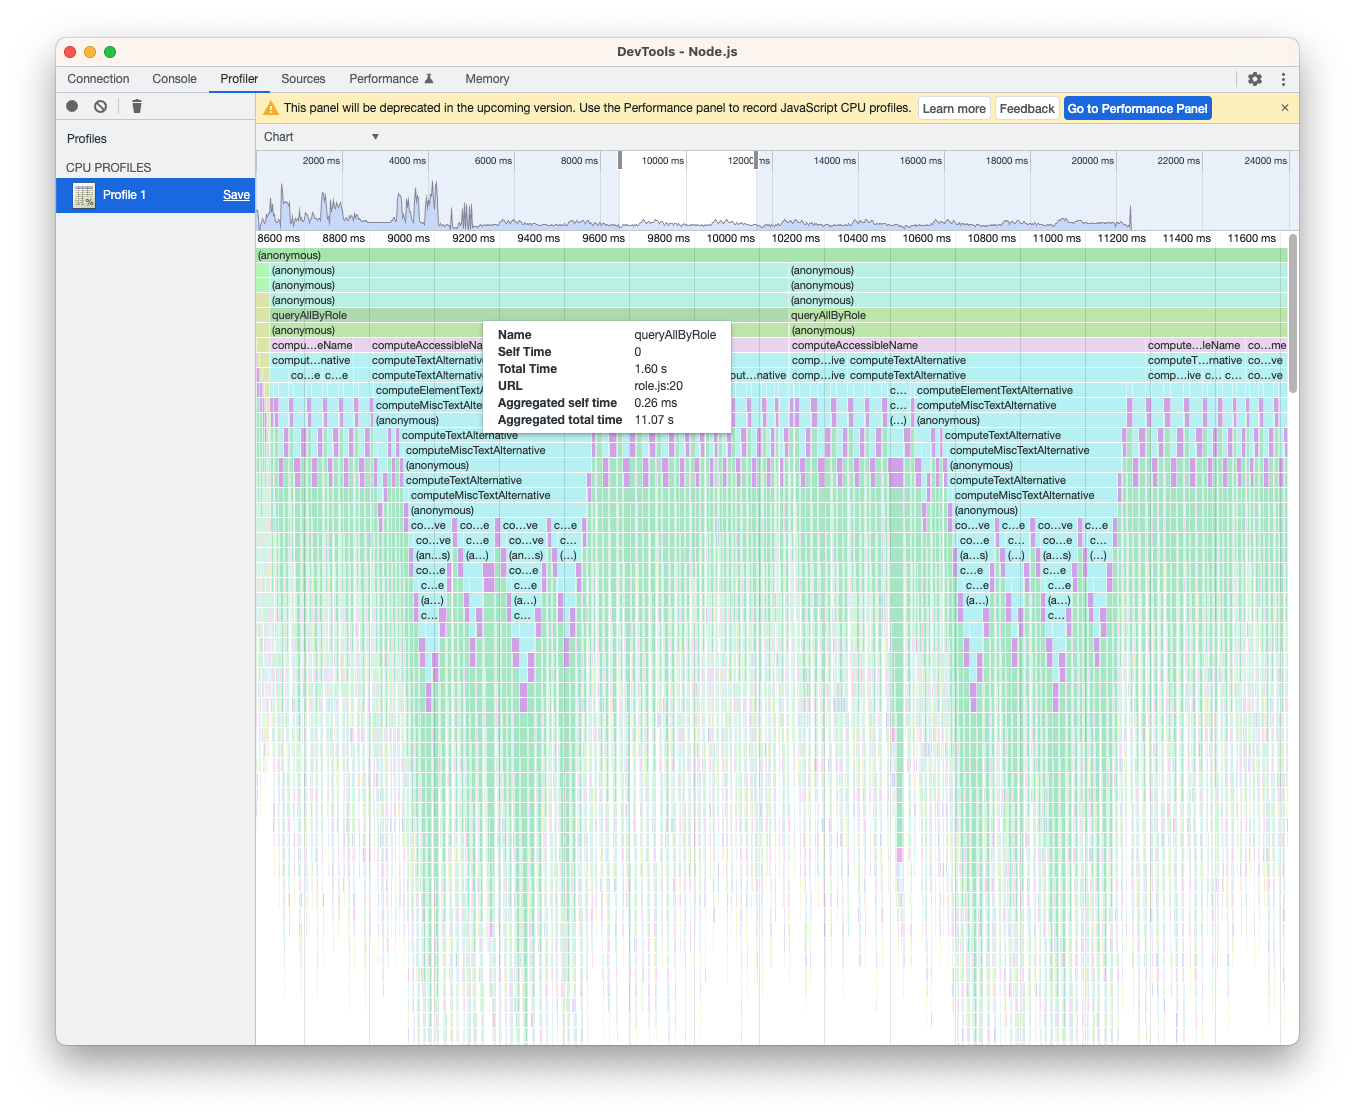Image resolution: width=1355 pixels, height=1119 pixels.
Task: Go to the Sources tab
Action: tap(303, 79)
